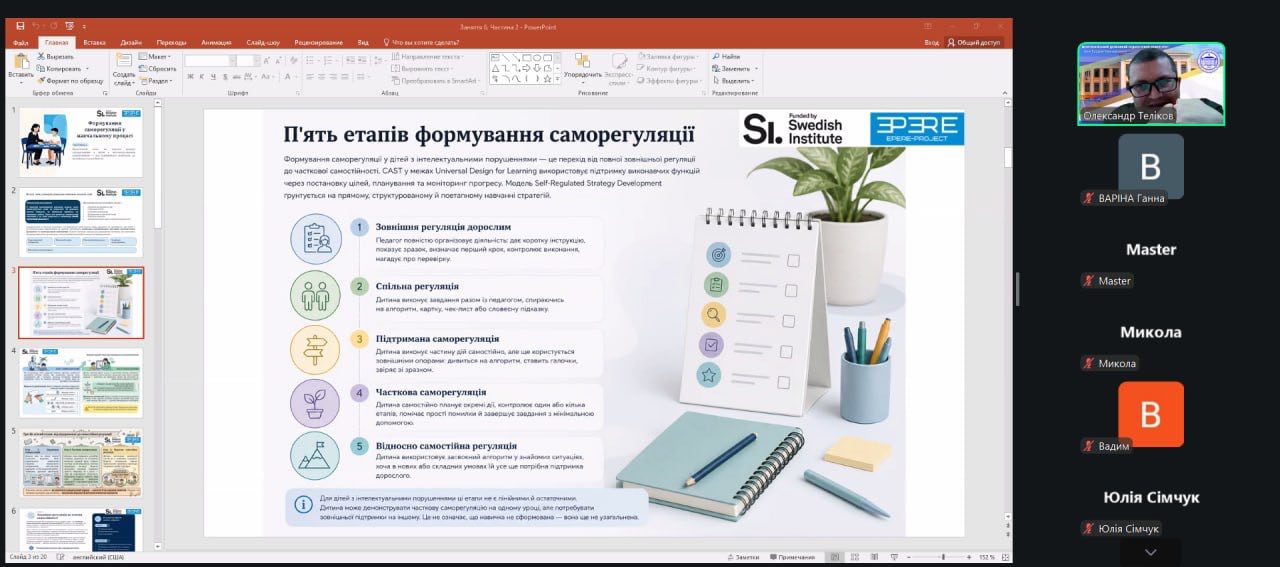Click Найти search button
The width and height of the screenshot is (1280, 567).
point(726,57)
